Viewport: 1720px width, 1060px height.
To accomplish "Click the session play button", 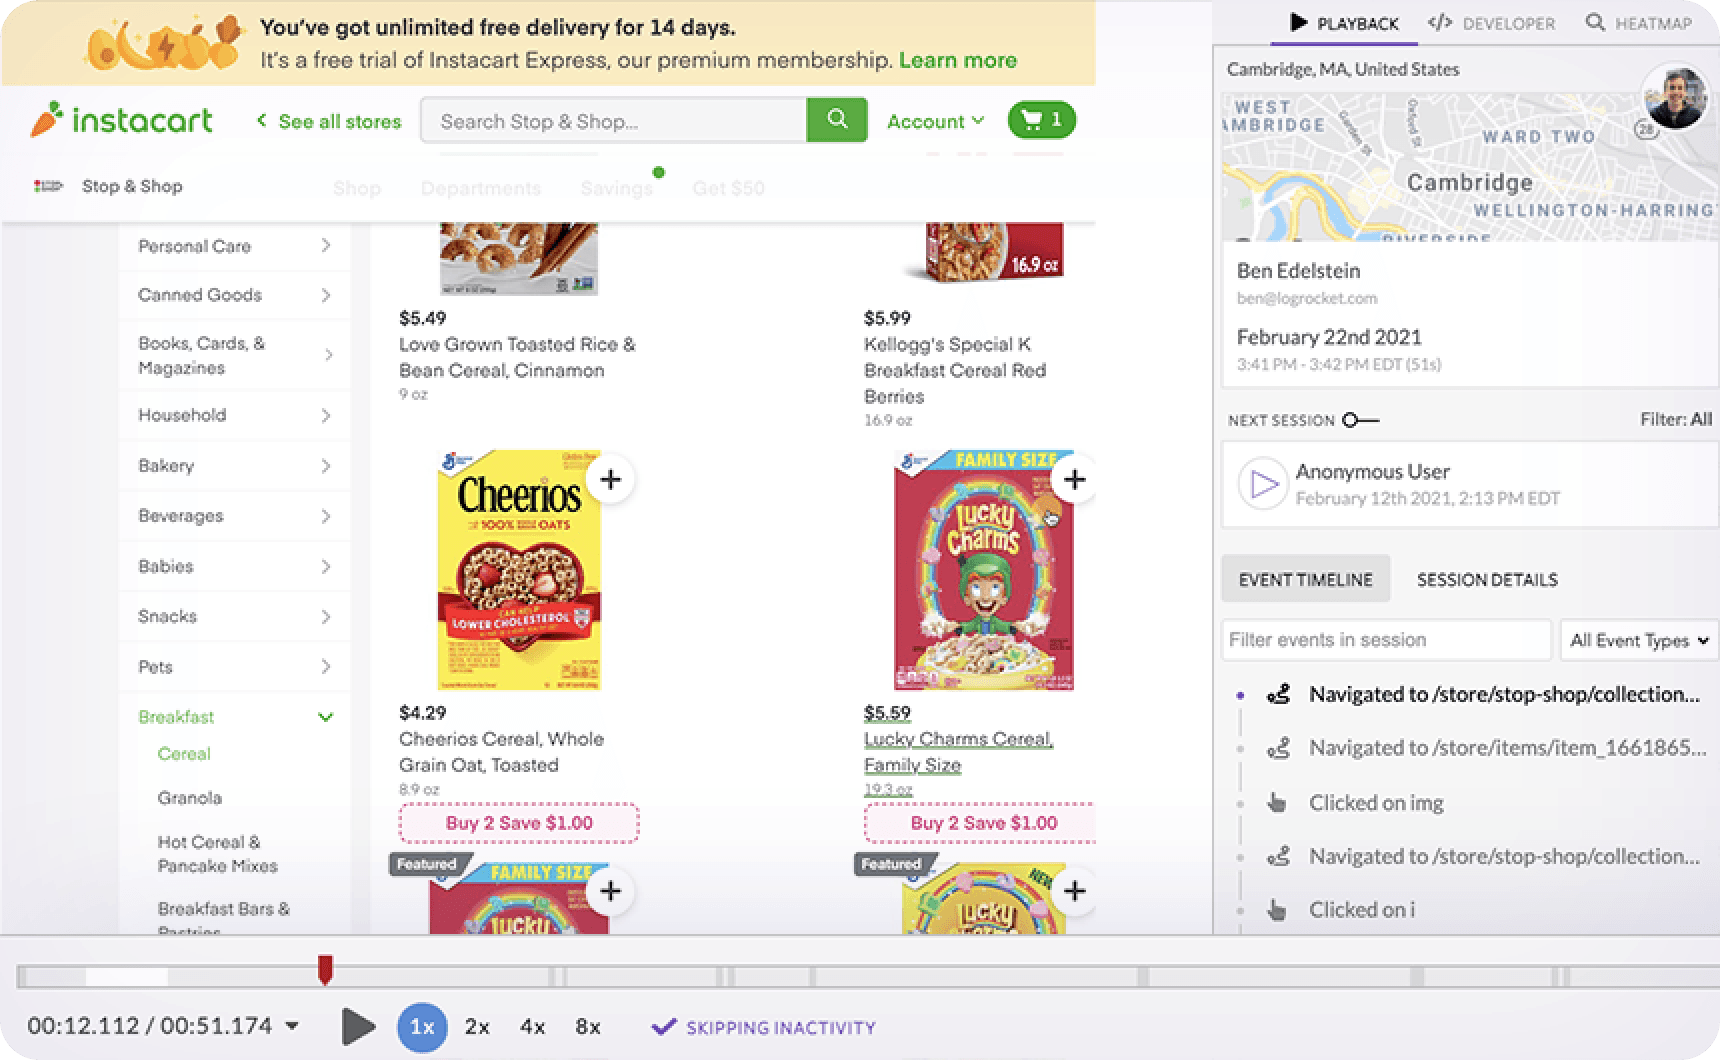I will tap(357, 1027).
